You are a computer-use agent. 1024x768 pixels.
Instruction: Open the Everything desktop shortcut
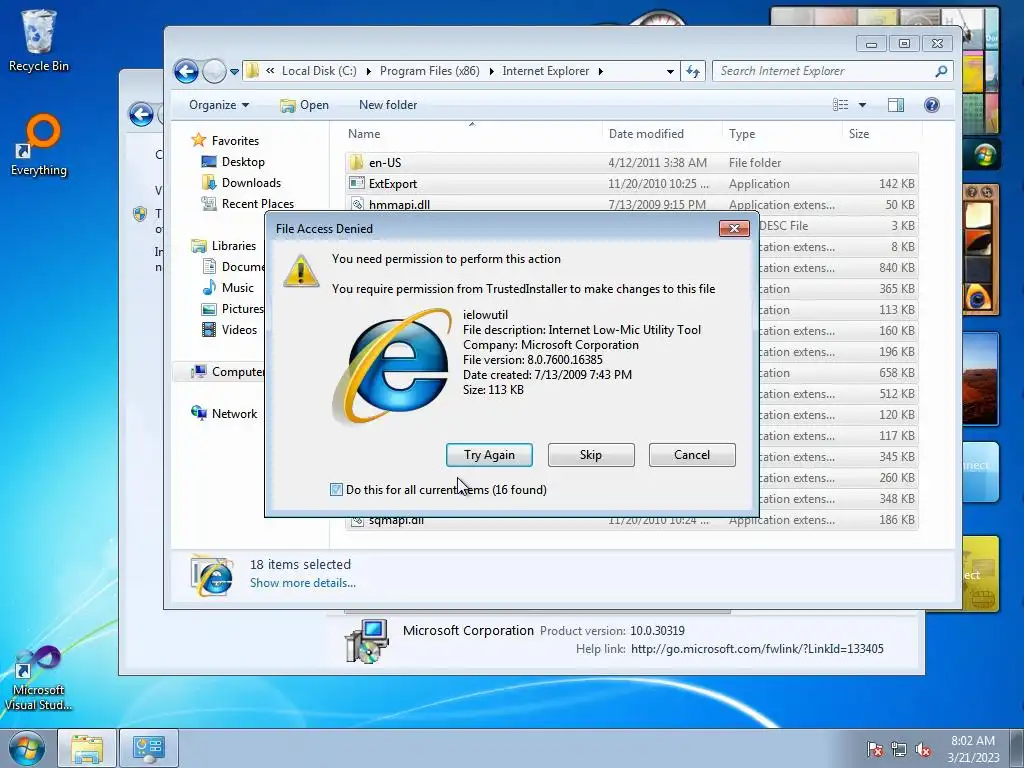coord(39,145)
